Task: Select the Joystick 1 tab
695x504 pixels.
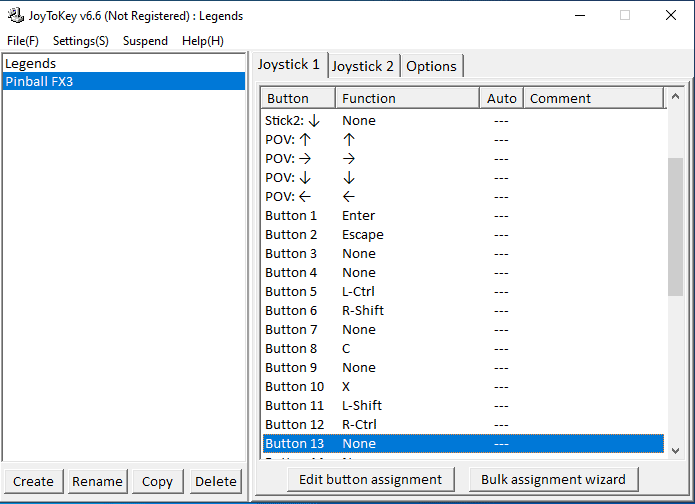Action: pos(289,65)
